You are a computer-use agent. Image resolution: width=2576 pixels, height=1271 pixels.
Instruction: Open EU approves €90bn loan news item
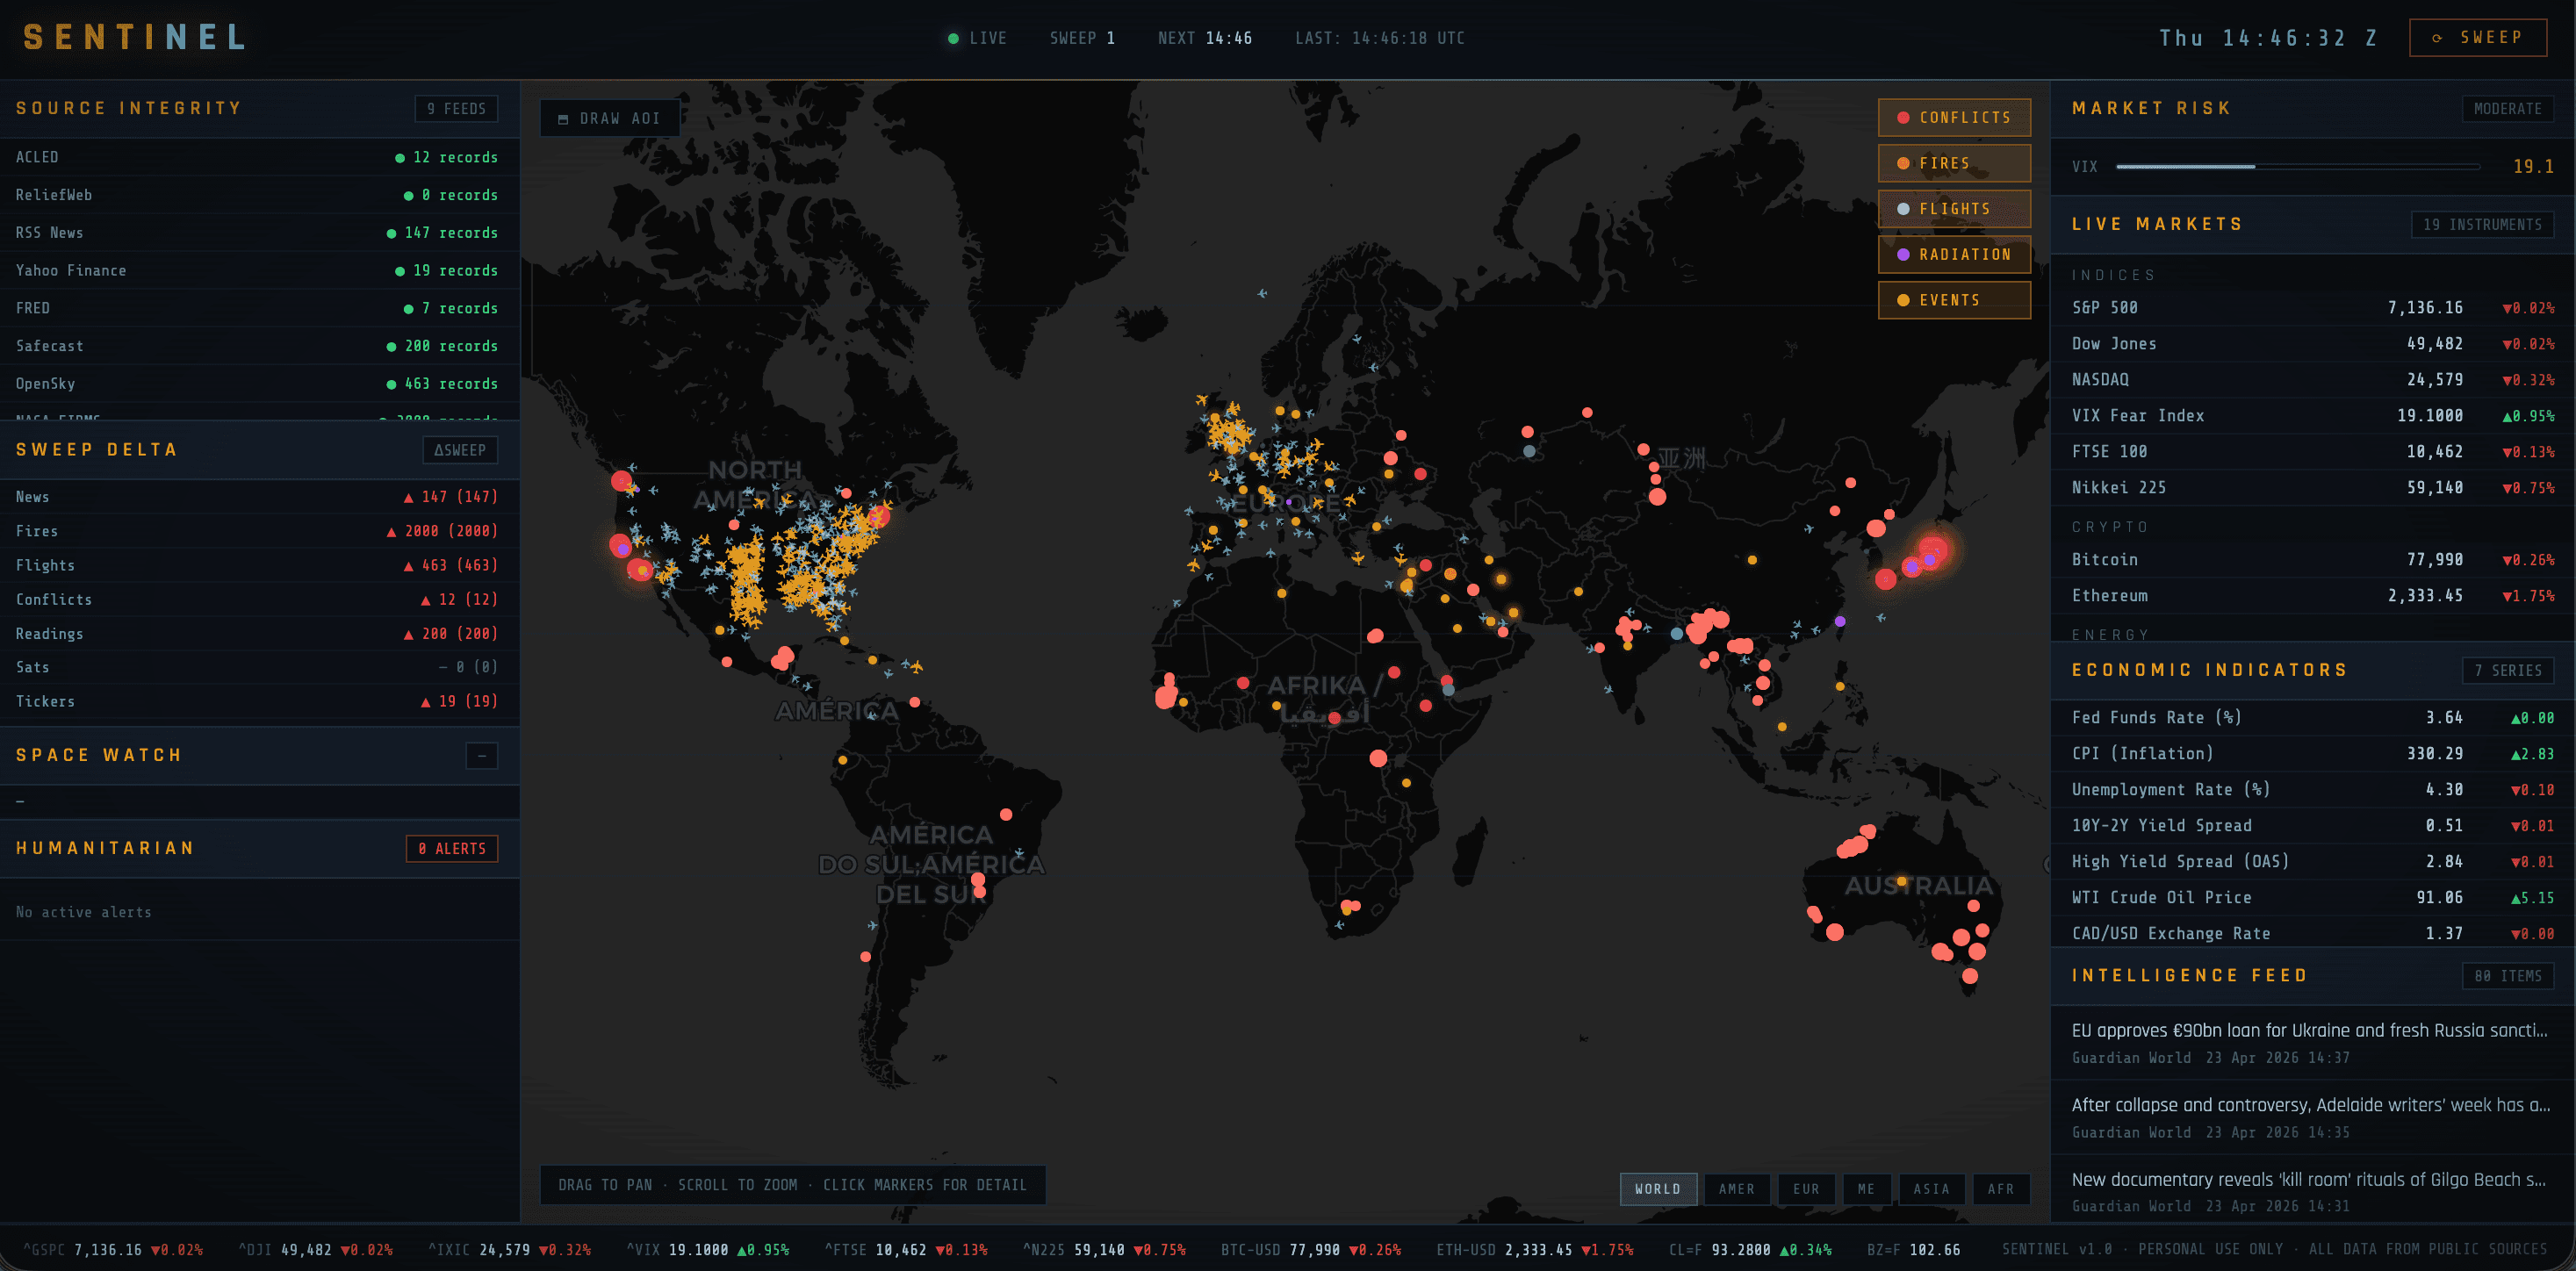[2312, 1042]
